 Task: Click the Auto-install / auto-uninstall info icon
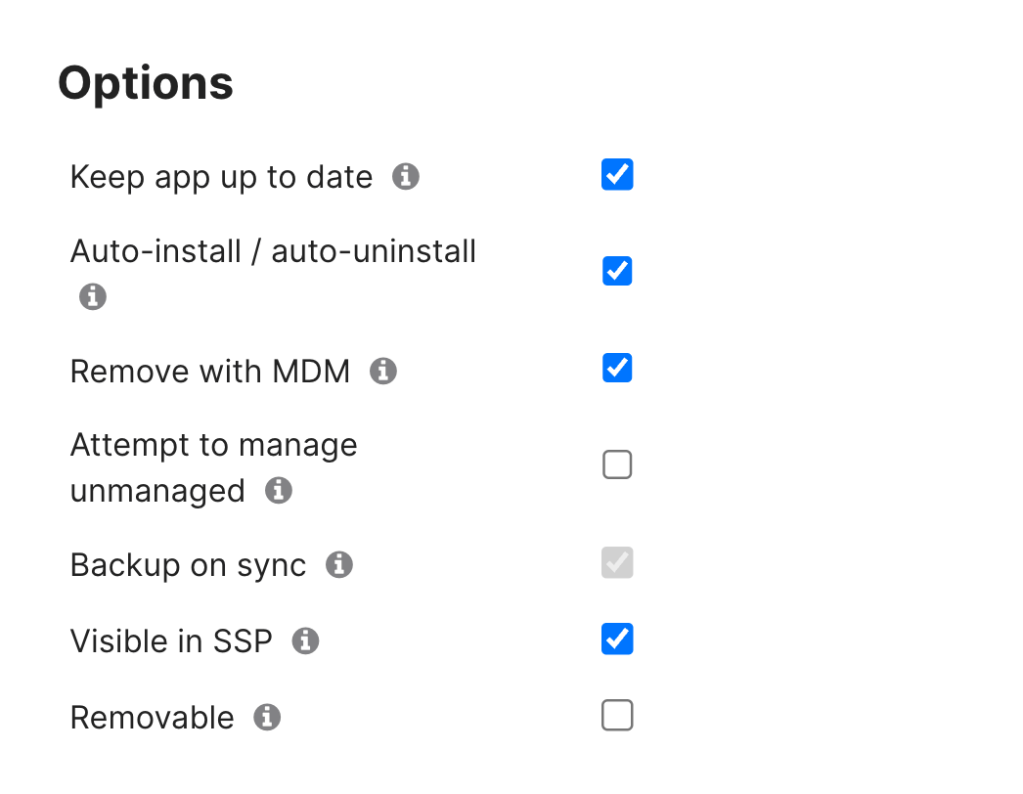pos(93,297)
